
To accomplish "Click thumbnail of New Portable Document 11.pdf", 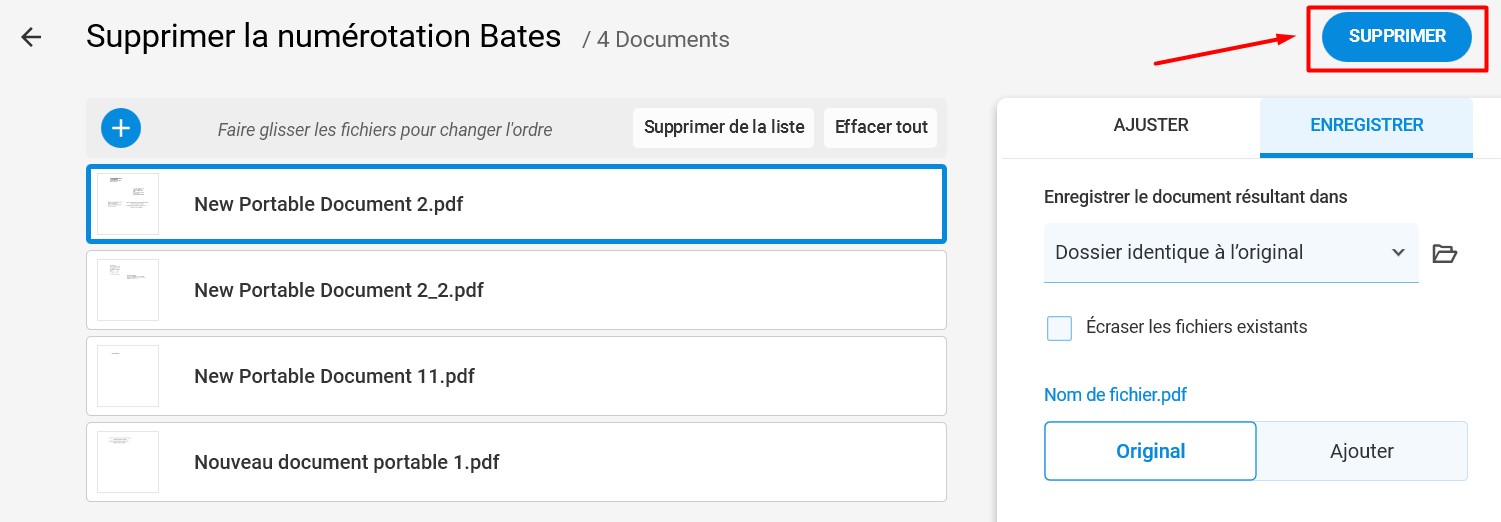I will click(x=128, y=376).
